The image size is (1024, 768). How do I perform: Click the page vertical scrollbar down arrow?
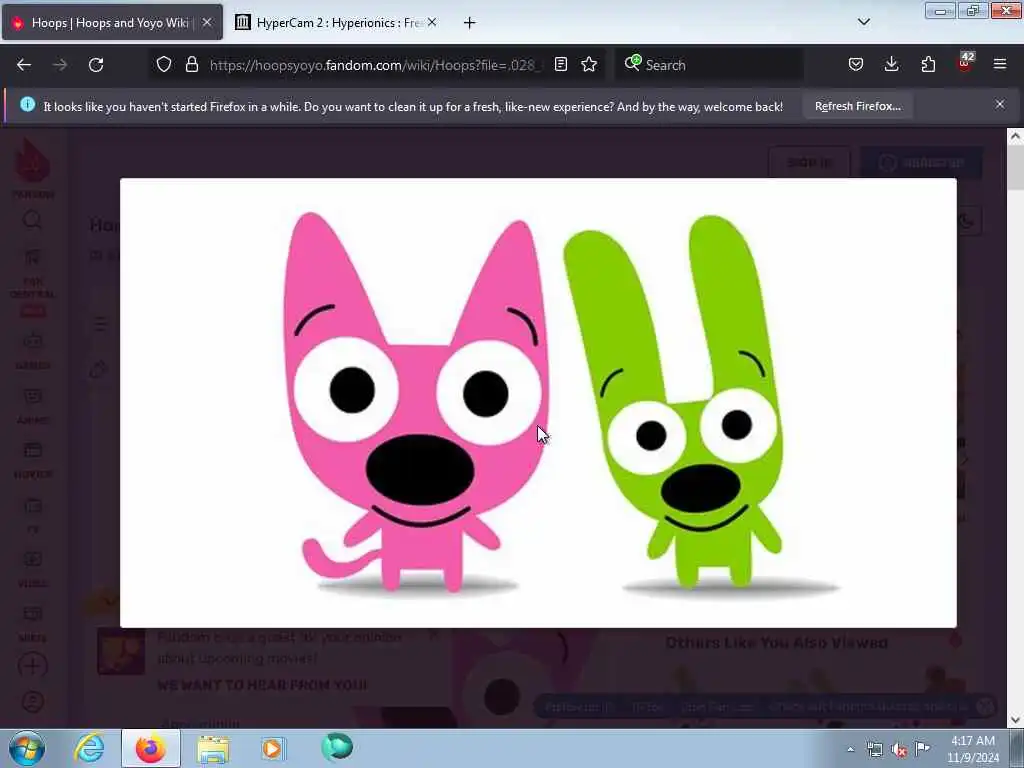1015,720
